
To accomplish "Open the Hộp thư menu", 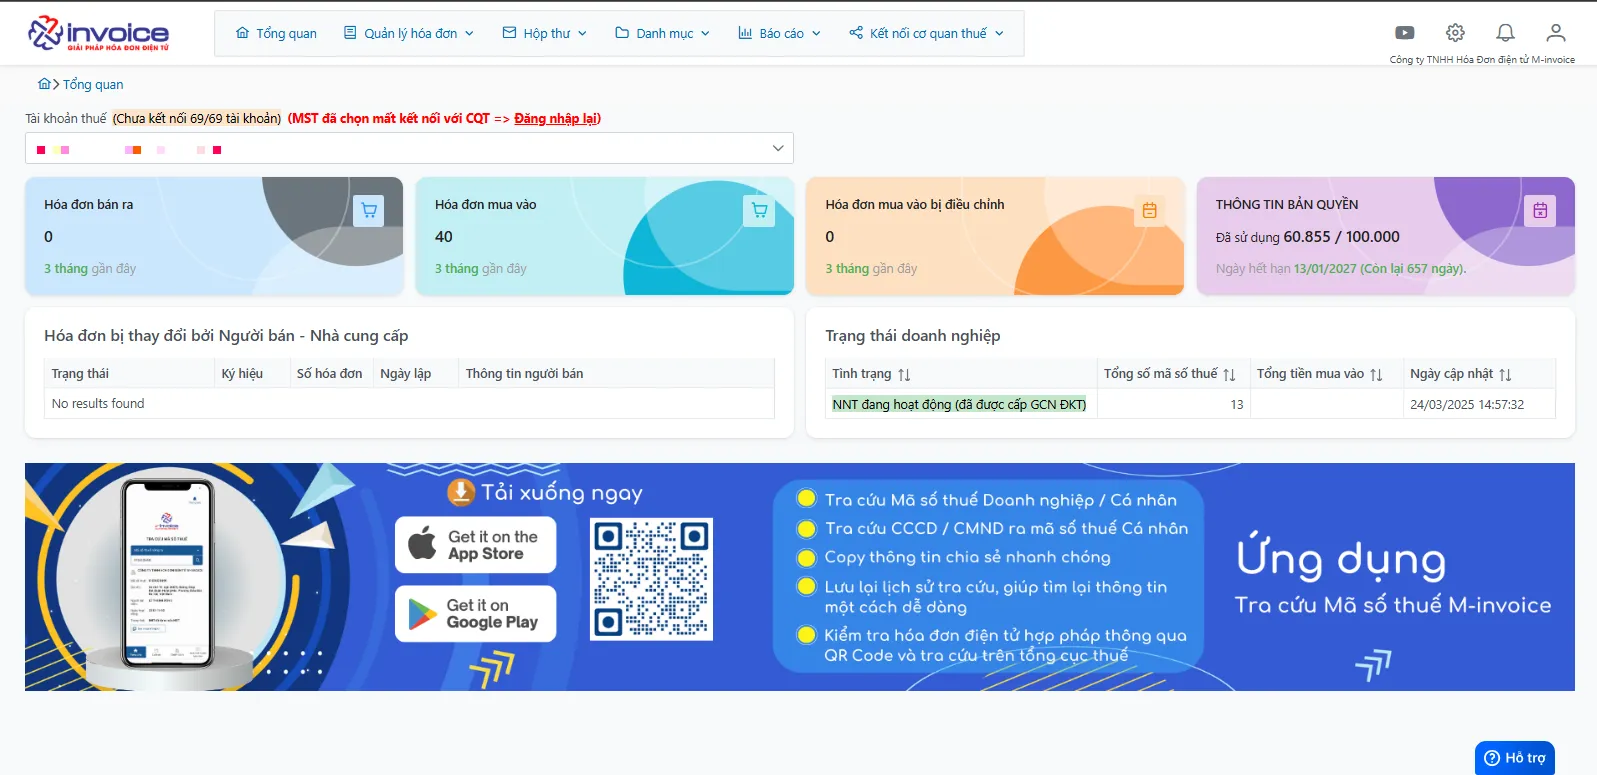I will pyautogui.click(x=545, y=33).
